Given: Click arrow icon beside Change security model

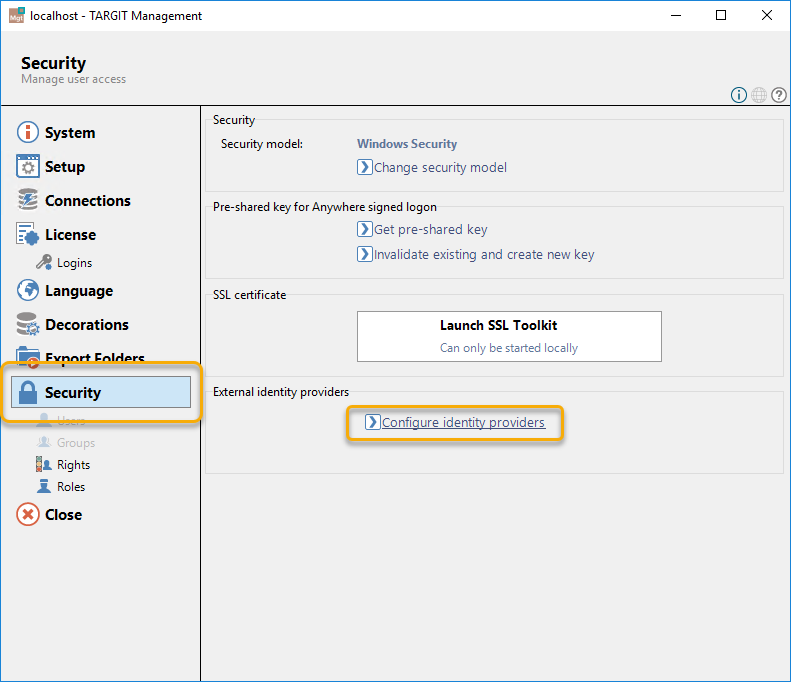Looking at the screenshot, I should click(364, 167).
